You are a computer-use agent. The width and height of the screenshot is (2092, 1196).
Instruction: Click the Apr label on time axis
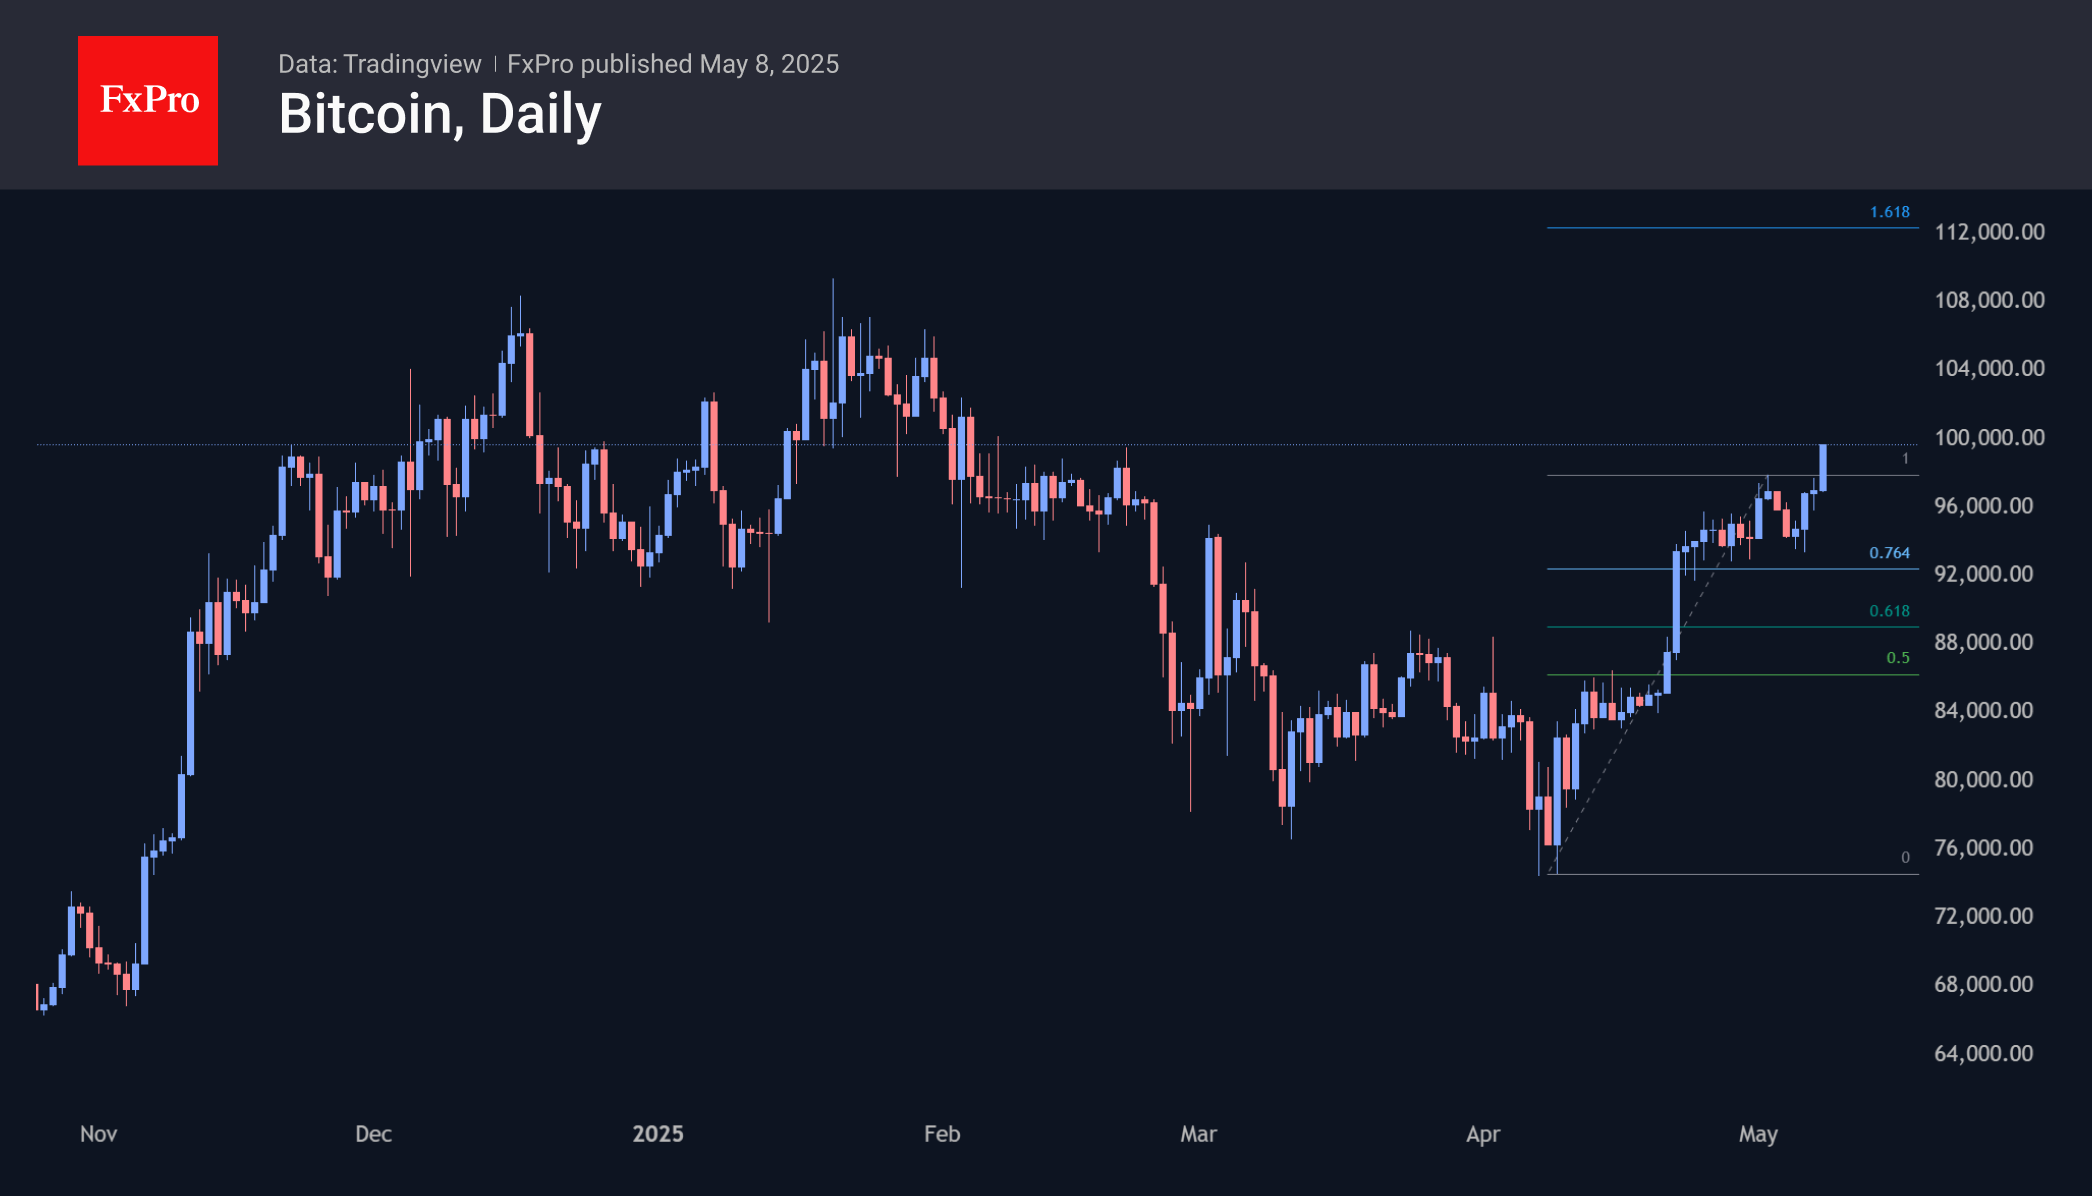[x=1483, y=1134]
